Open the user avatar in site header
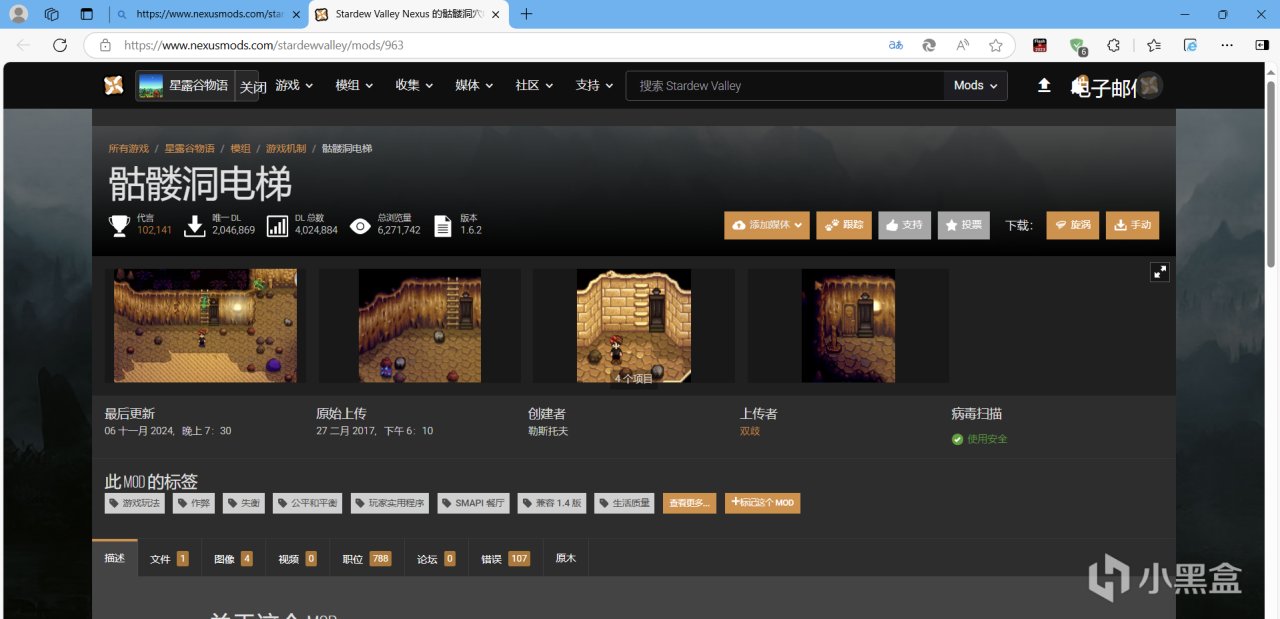 tap(1150, 86)
